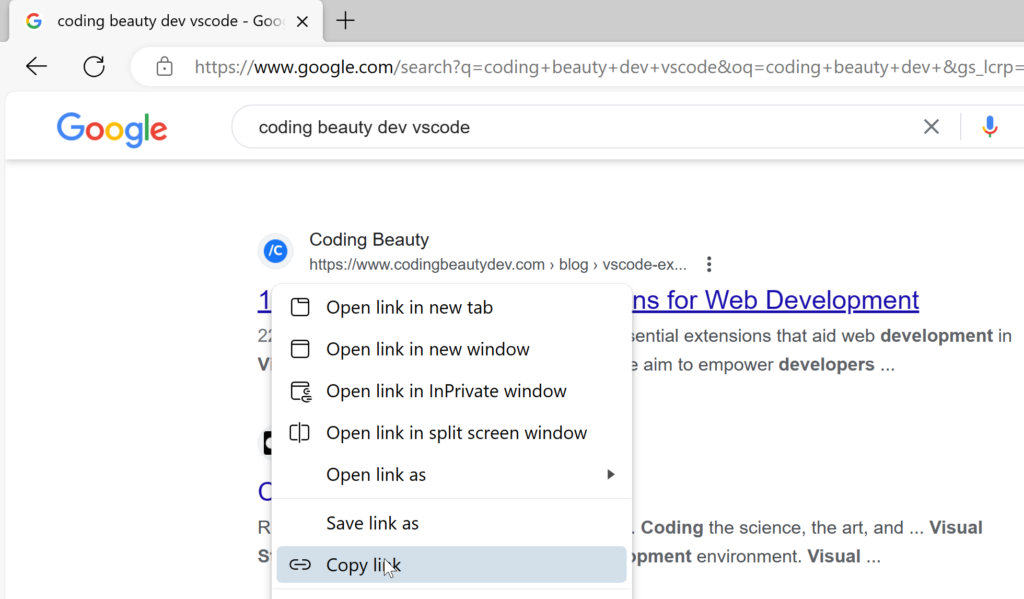The image size is (1024, 599).
Task: Click the Google logo
Action: pos(112,128)
